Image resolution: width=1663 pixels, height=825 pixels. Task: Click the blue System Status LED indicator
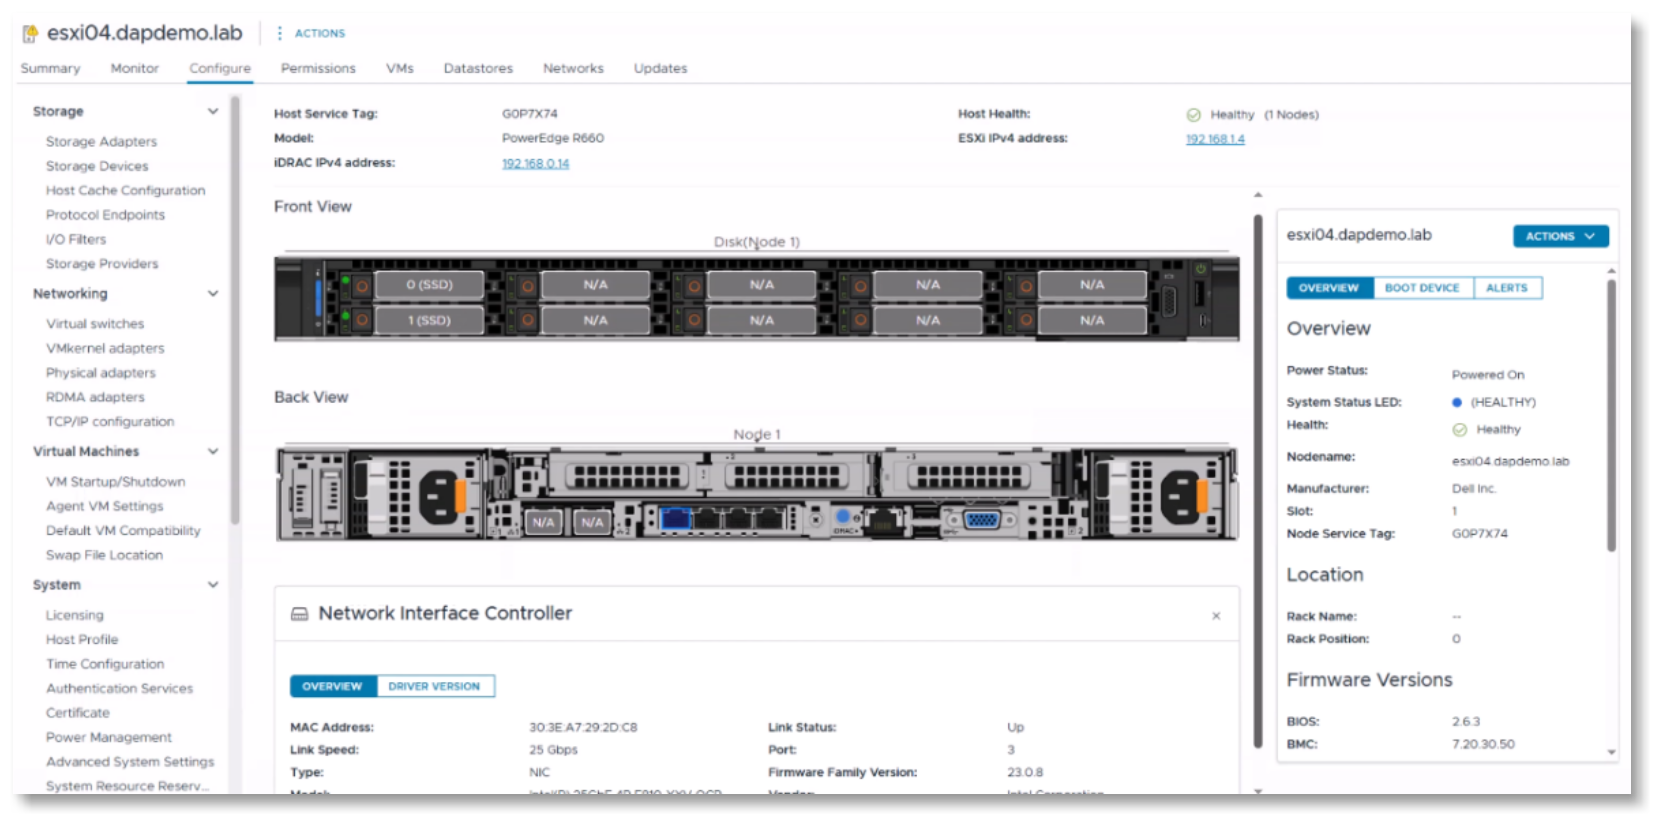tap(1457, 403)
